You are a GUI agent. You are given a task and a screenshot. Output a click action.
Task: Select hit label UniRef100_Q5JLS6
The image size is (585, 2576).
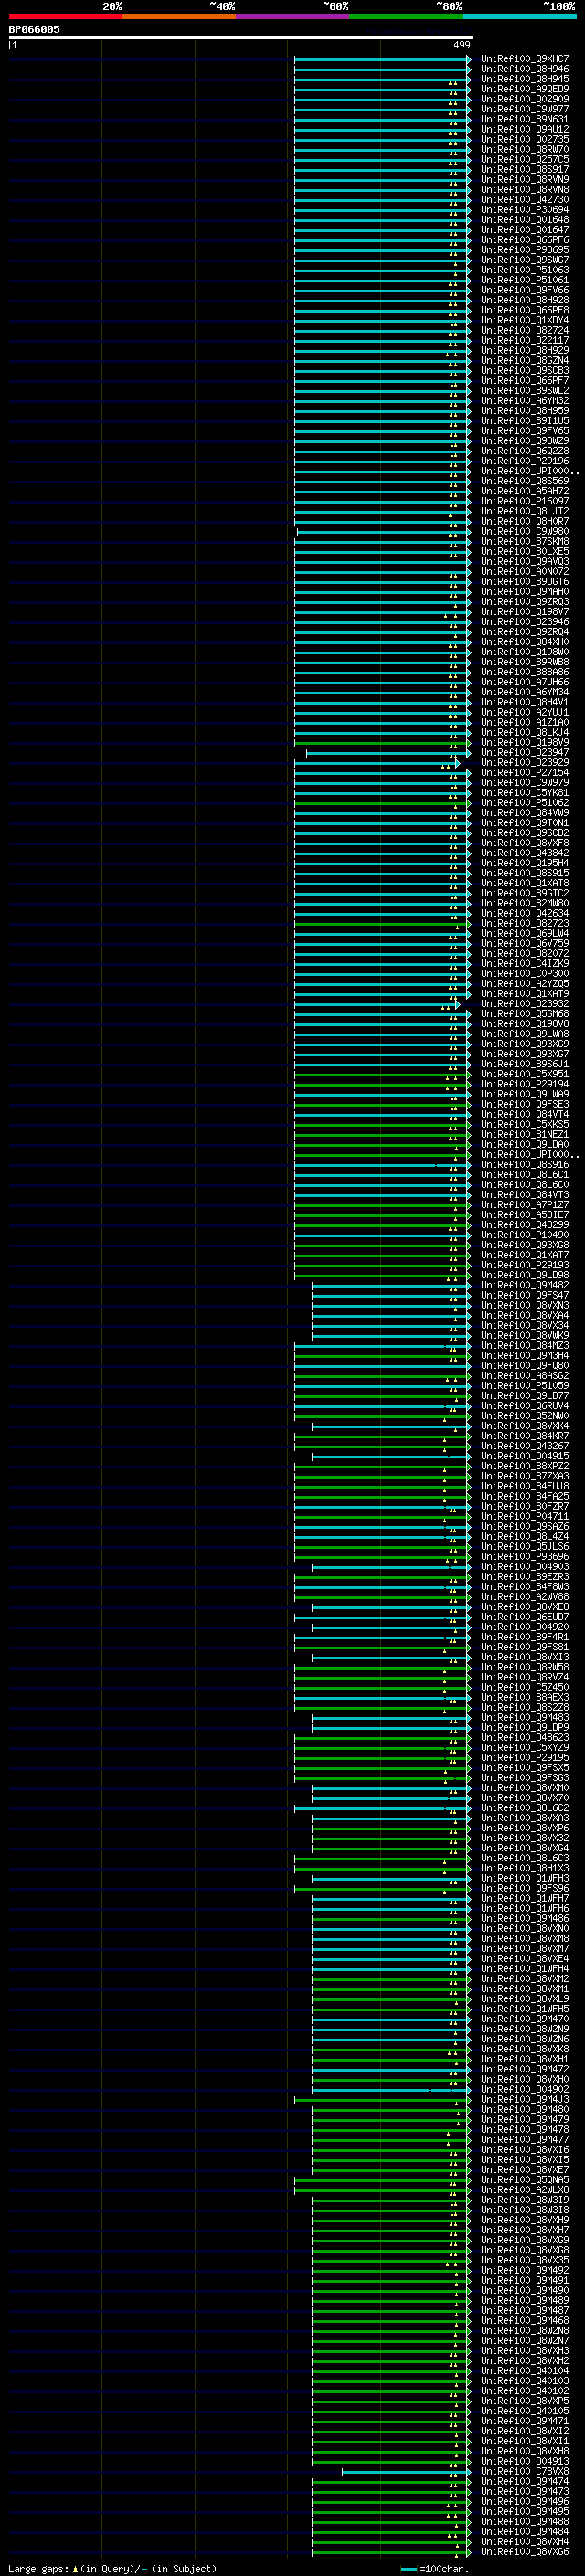525,1547
